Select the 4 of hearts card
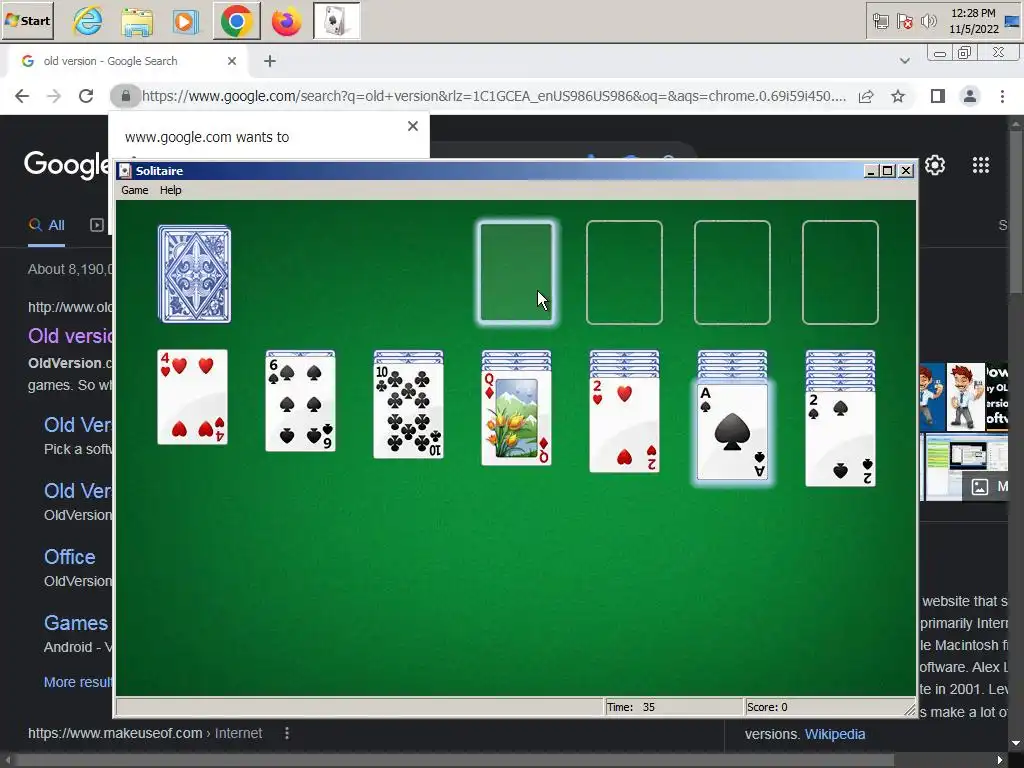Image resolution: width=1024 pixels, height=768 pixels. [x=193, y=397]
